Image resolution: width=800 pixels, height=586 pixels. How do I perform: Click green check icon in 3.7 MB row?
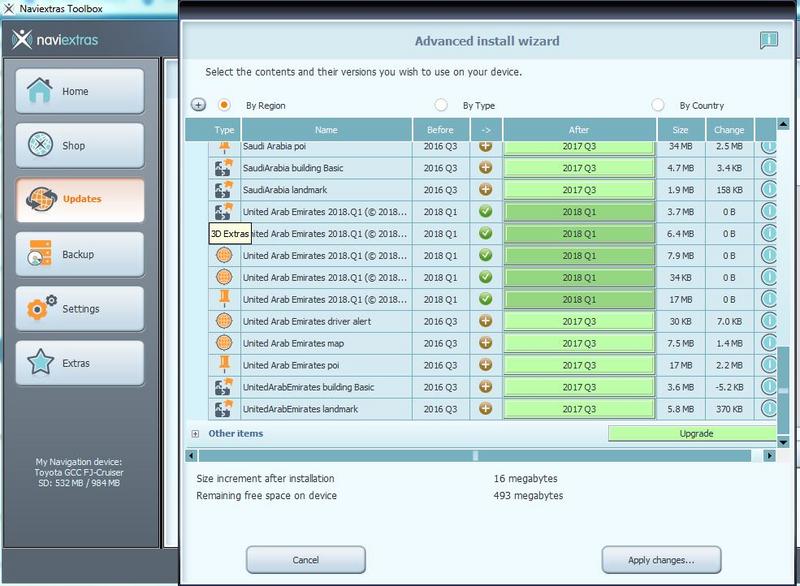(485, 211)
